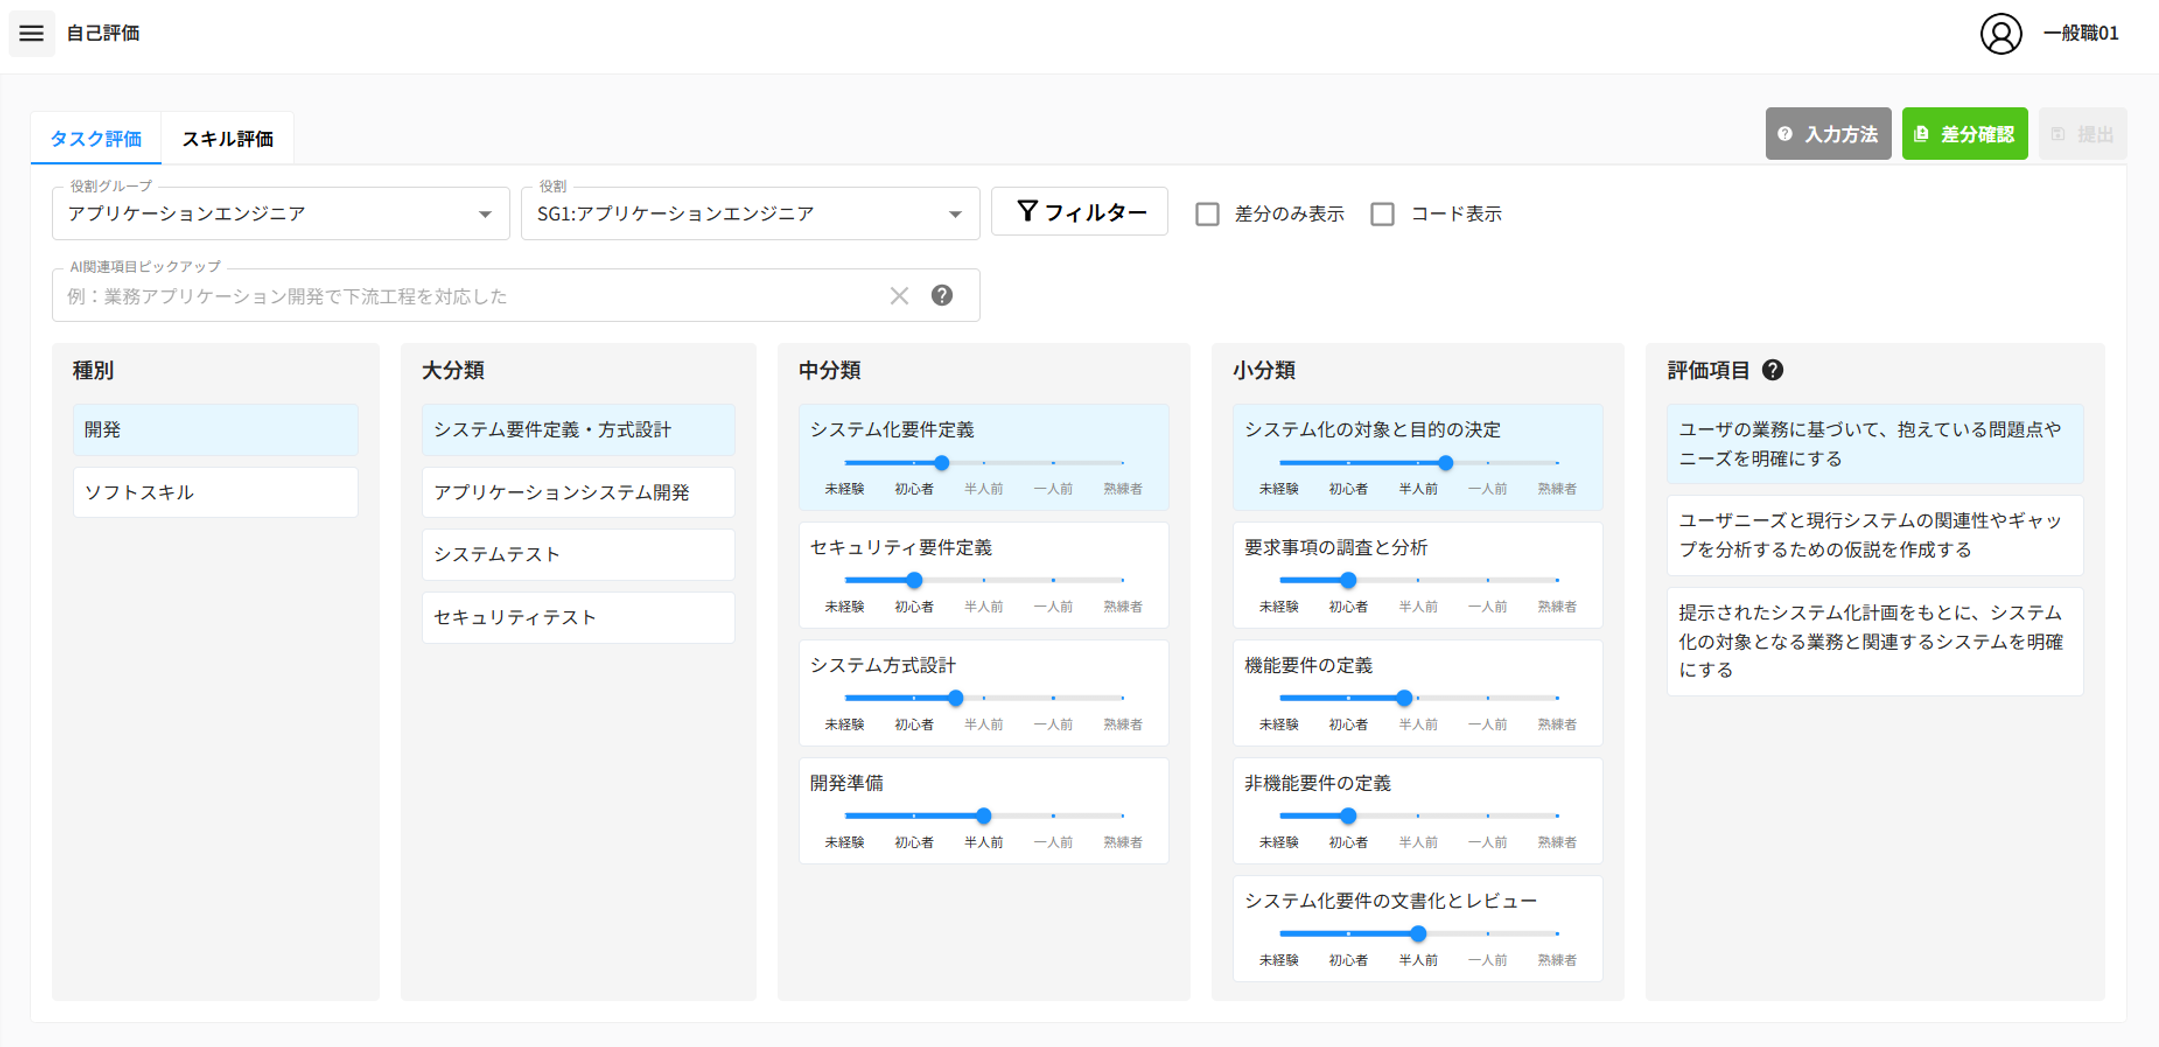Click the 自己評価 page title

click(x=103, y=33)
